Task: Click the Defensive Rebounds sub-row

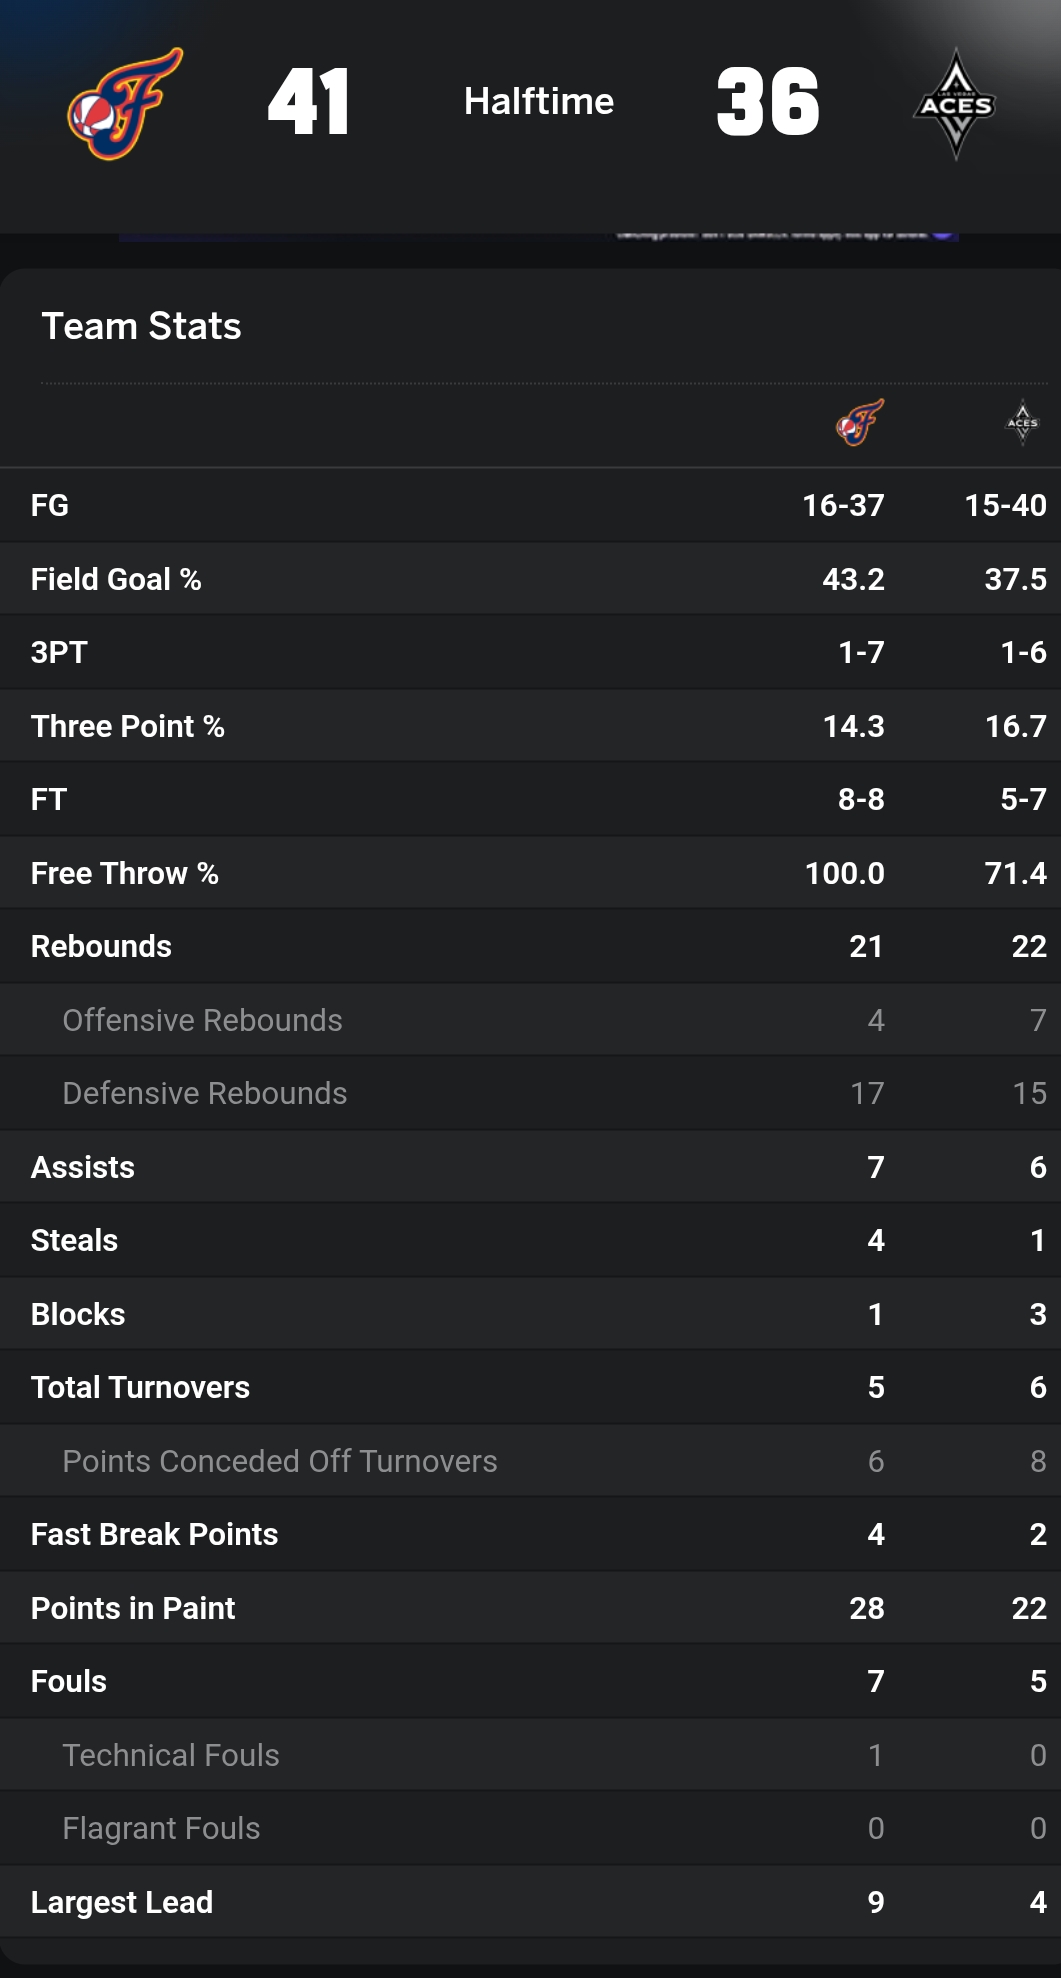Action: point(204,1093)
